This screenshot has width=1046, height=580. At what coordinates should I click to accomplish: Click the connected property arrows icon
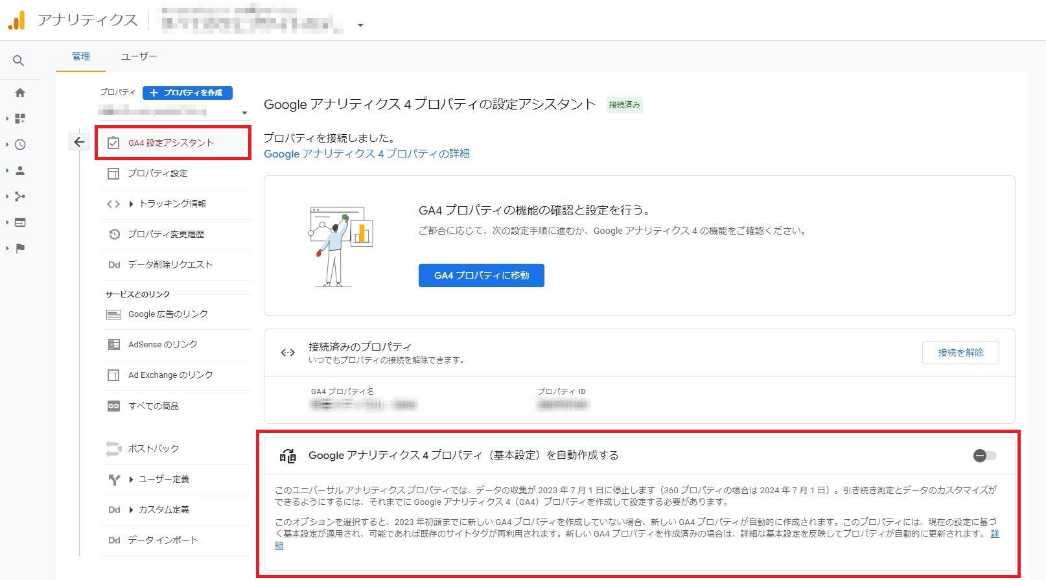click(x=288, y=352)
